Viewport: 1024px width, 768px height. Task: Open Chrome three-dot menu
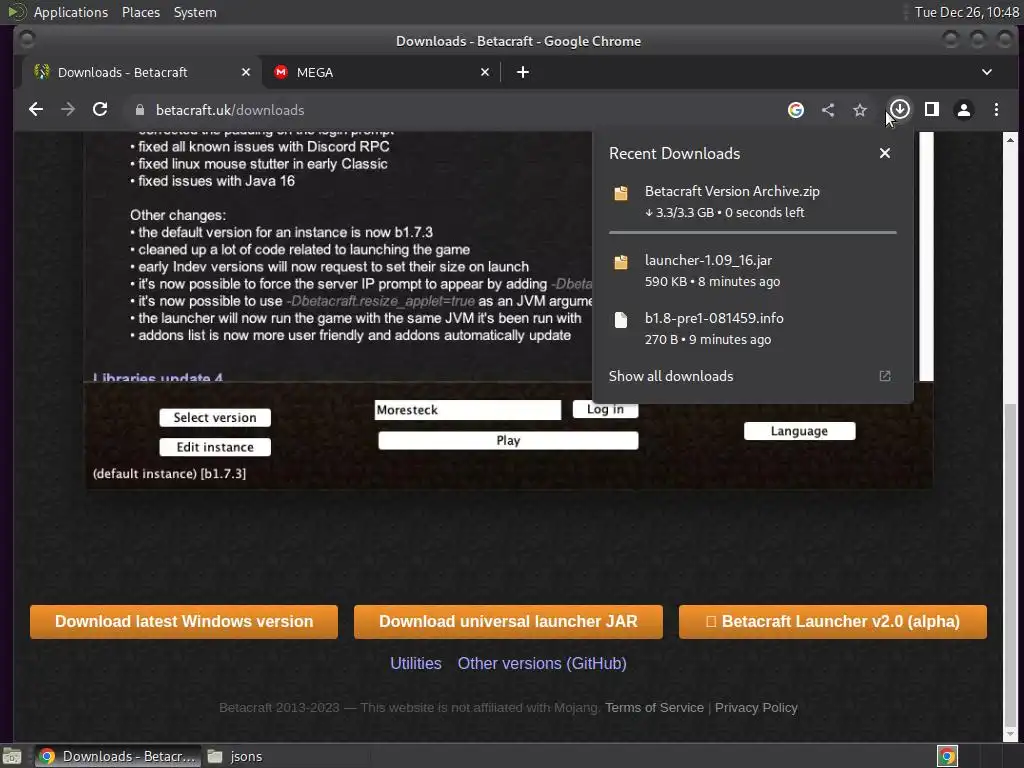point(997,110)
